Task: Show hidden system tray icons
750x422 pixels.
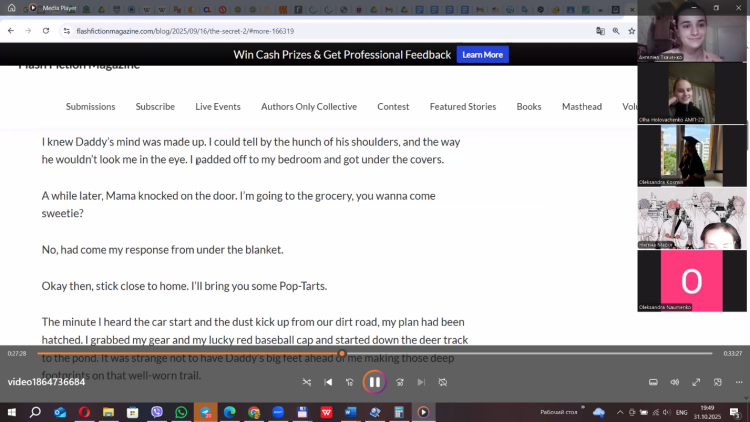Action: pos(620,412)
